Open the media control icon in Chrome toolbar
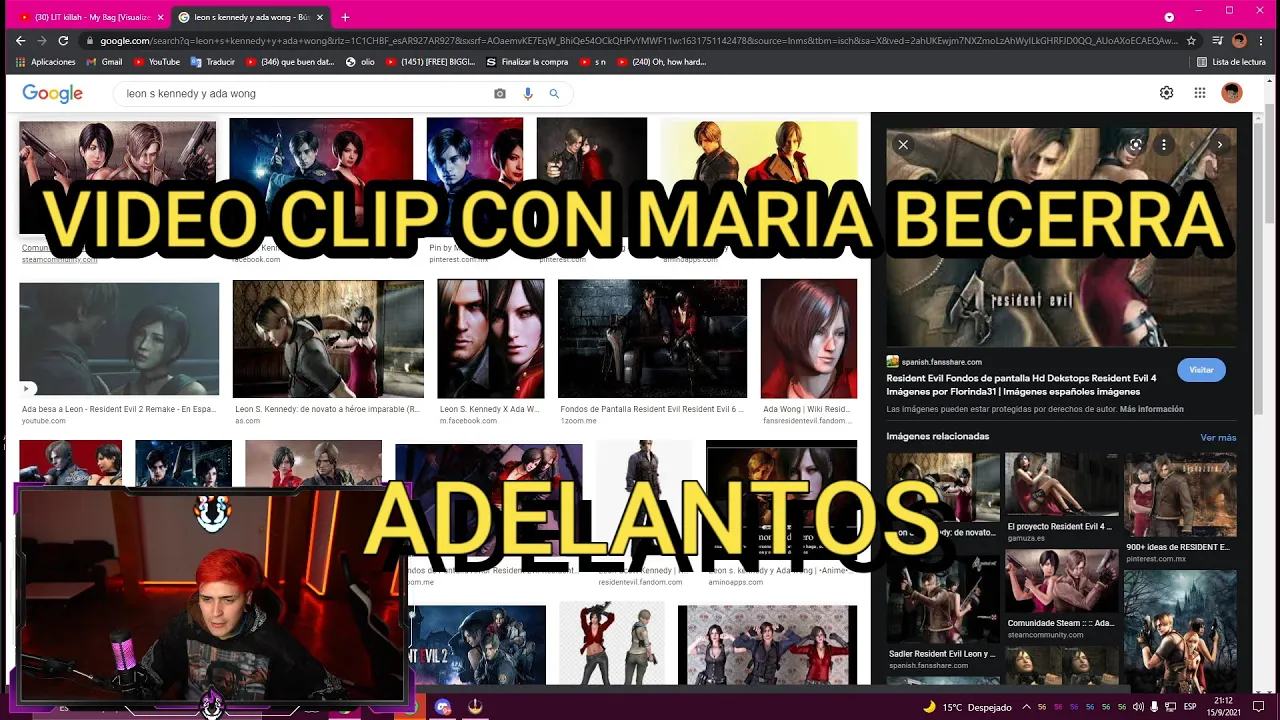 point(1217,41)
